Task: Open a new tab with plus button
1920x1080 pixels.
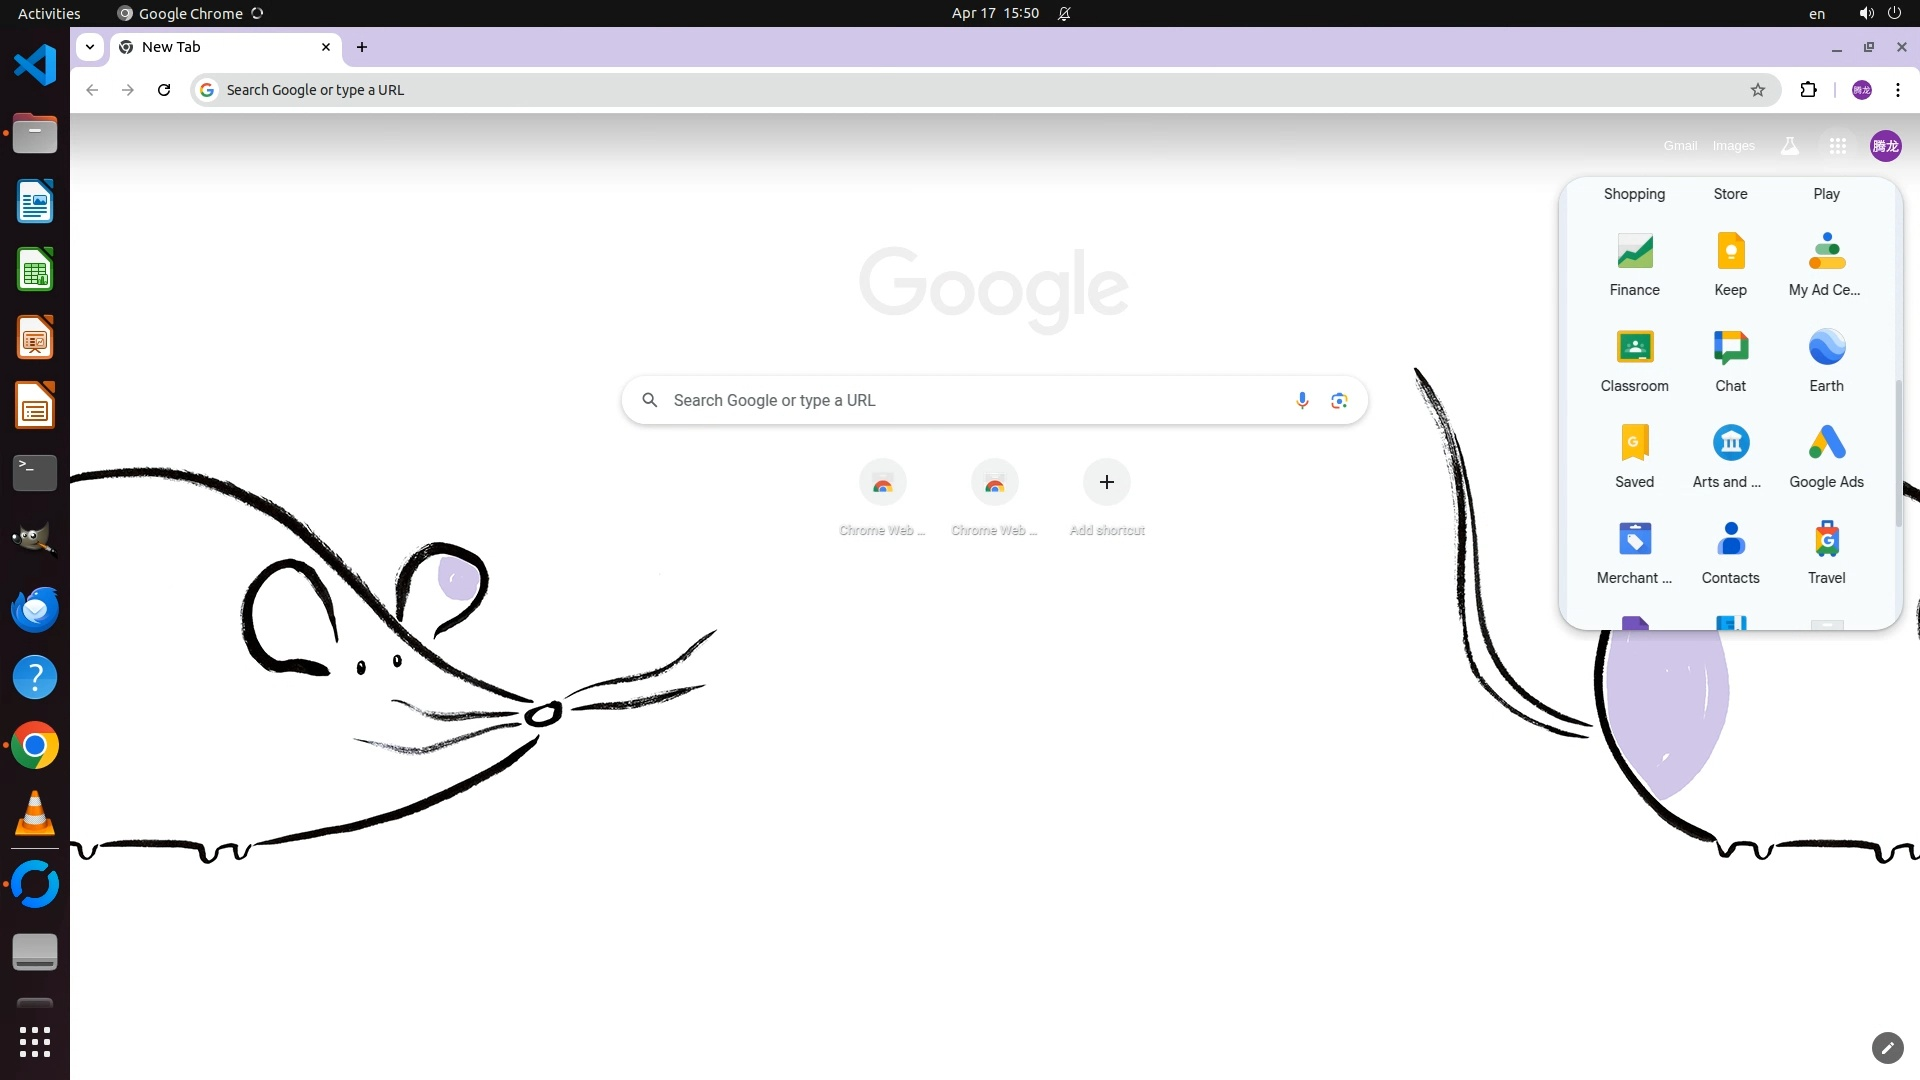Action: coord(362,47)
